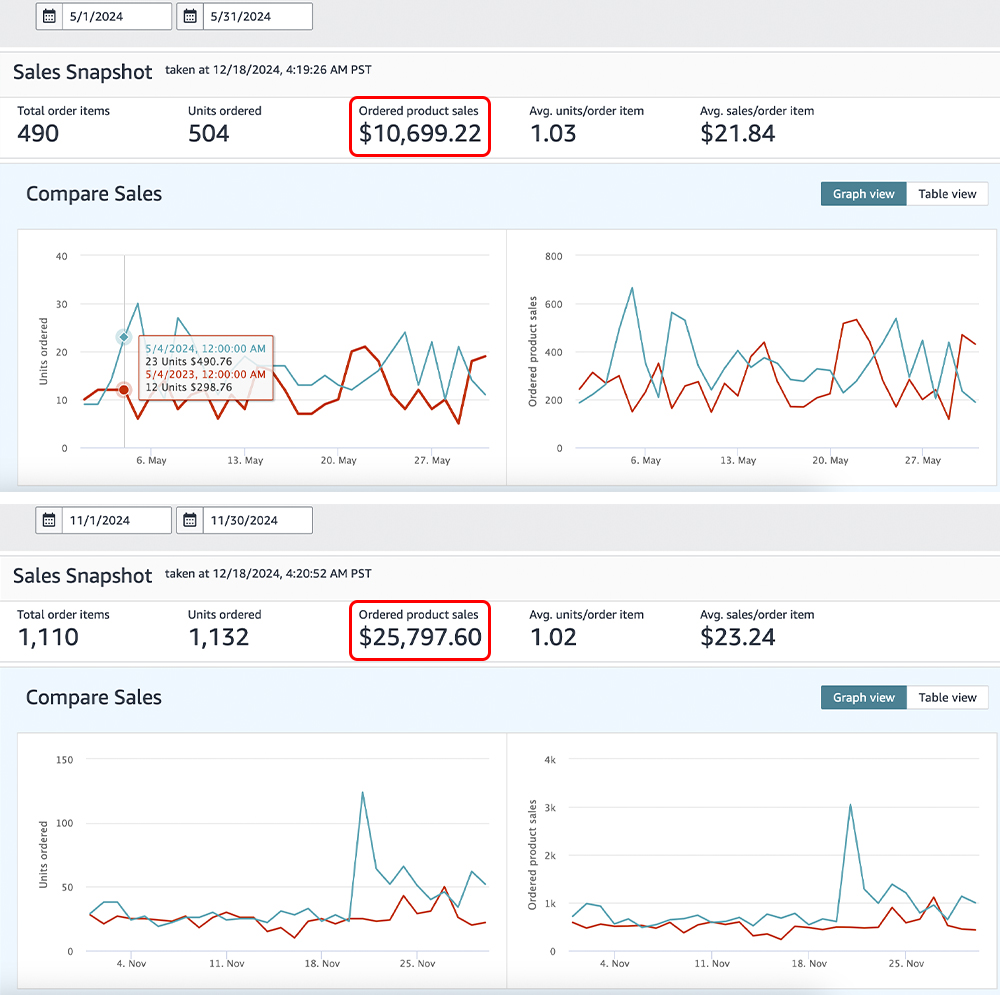
Task: Click the blue diamond marker for 5/4/2024
Action: pos(124,337)
